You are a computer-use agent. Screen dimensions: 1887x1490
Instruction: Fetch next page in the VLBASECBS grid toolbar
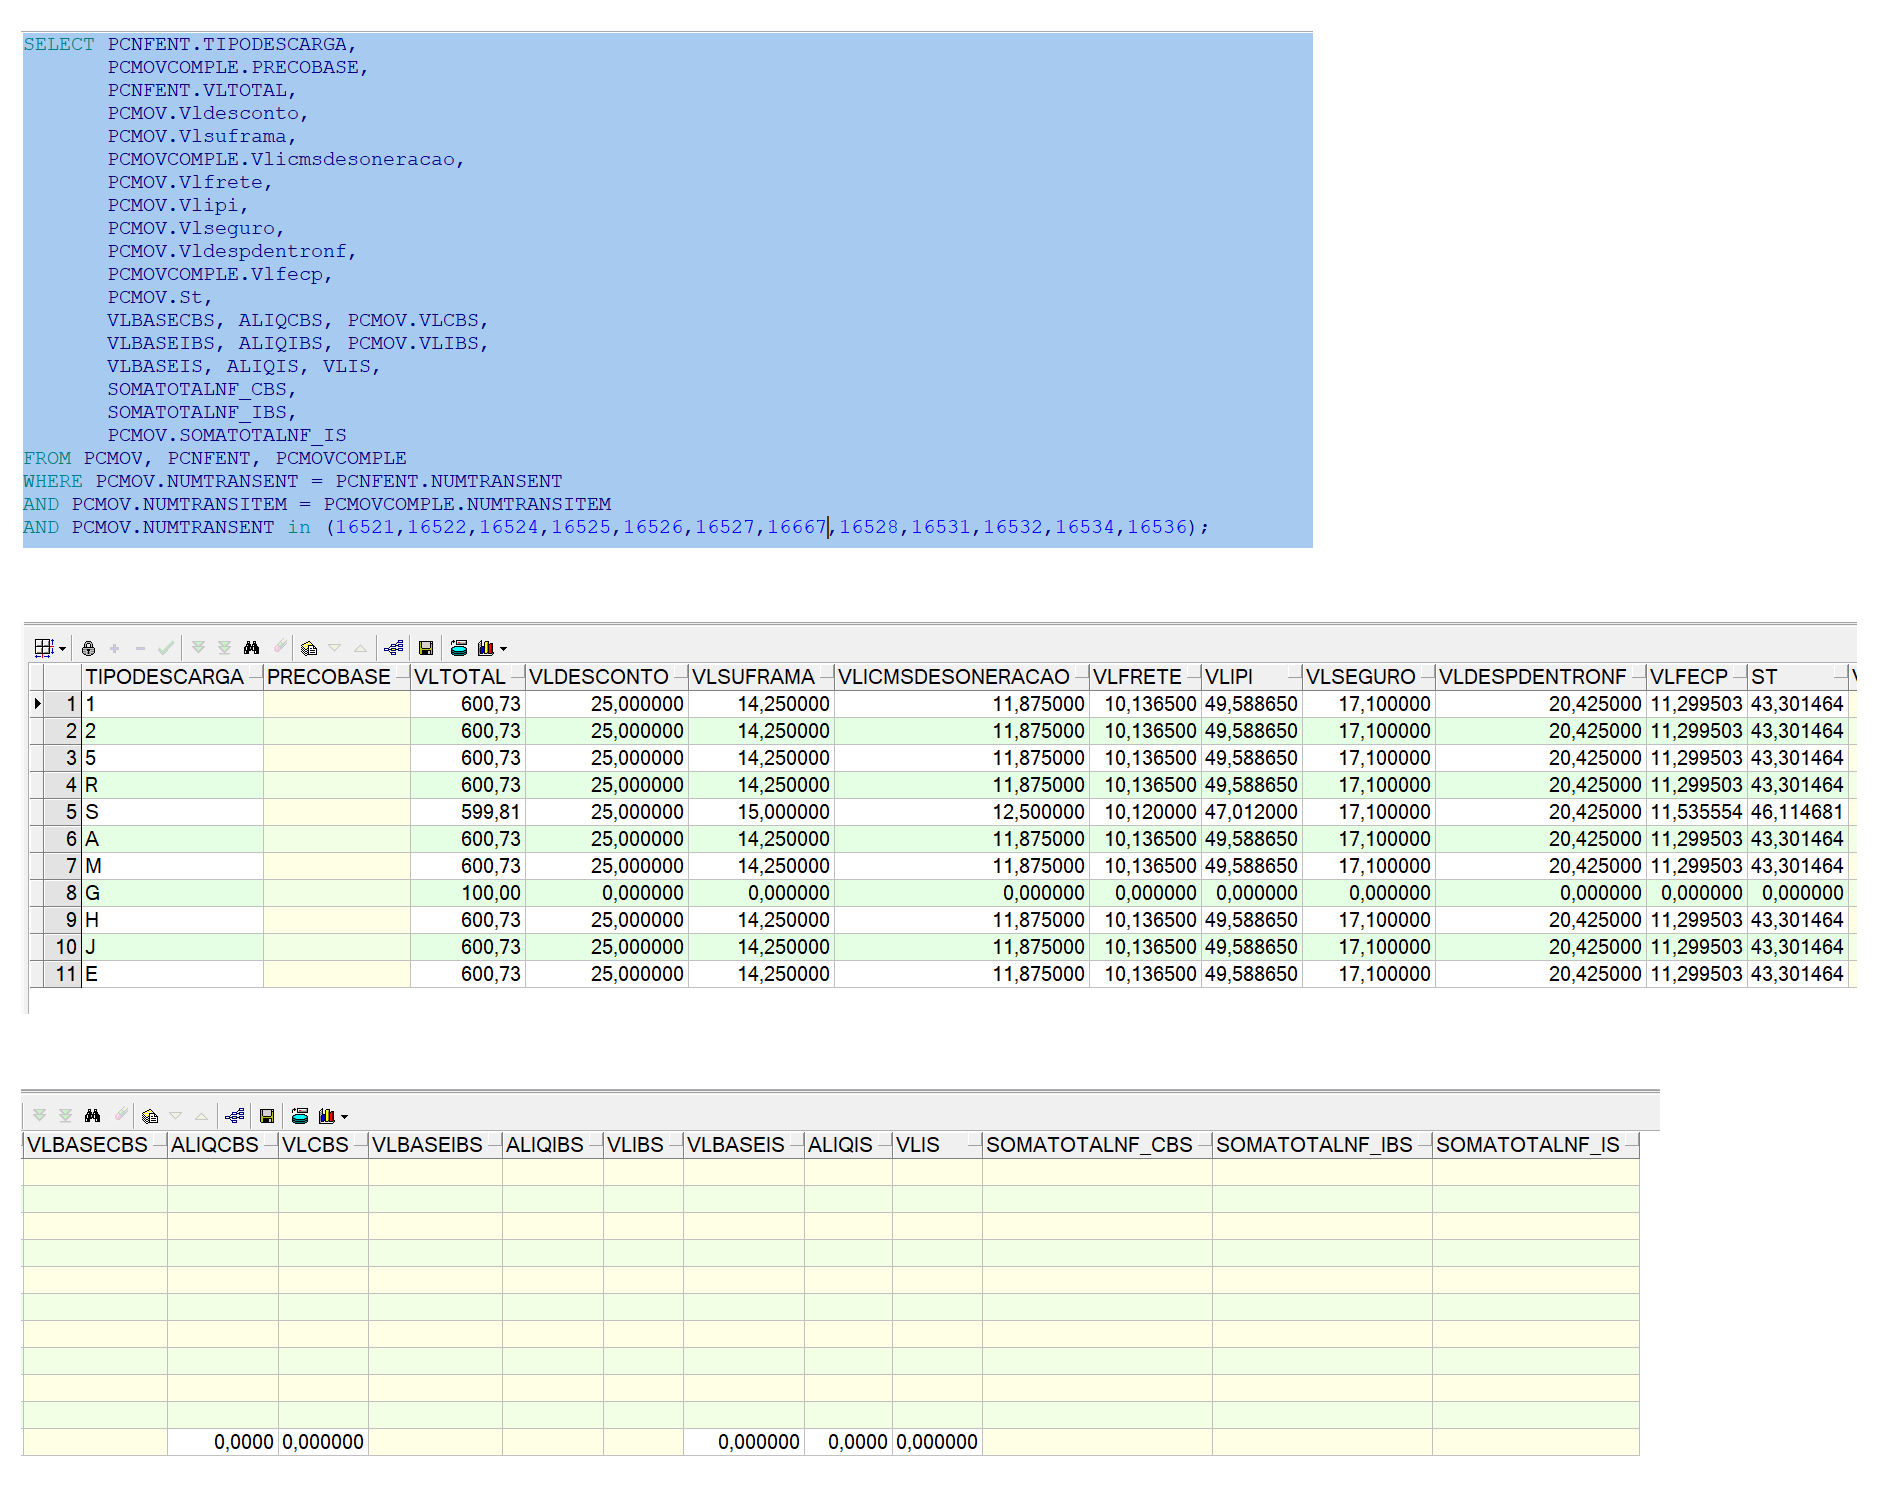click(39, 1116)
